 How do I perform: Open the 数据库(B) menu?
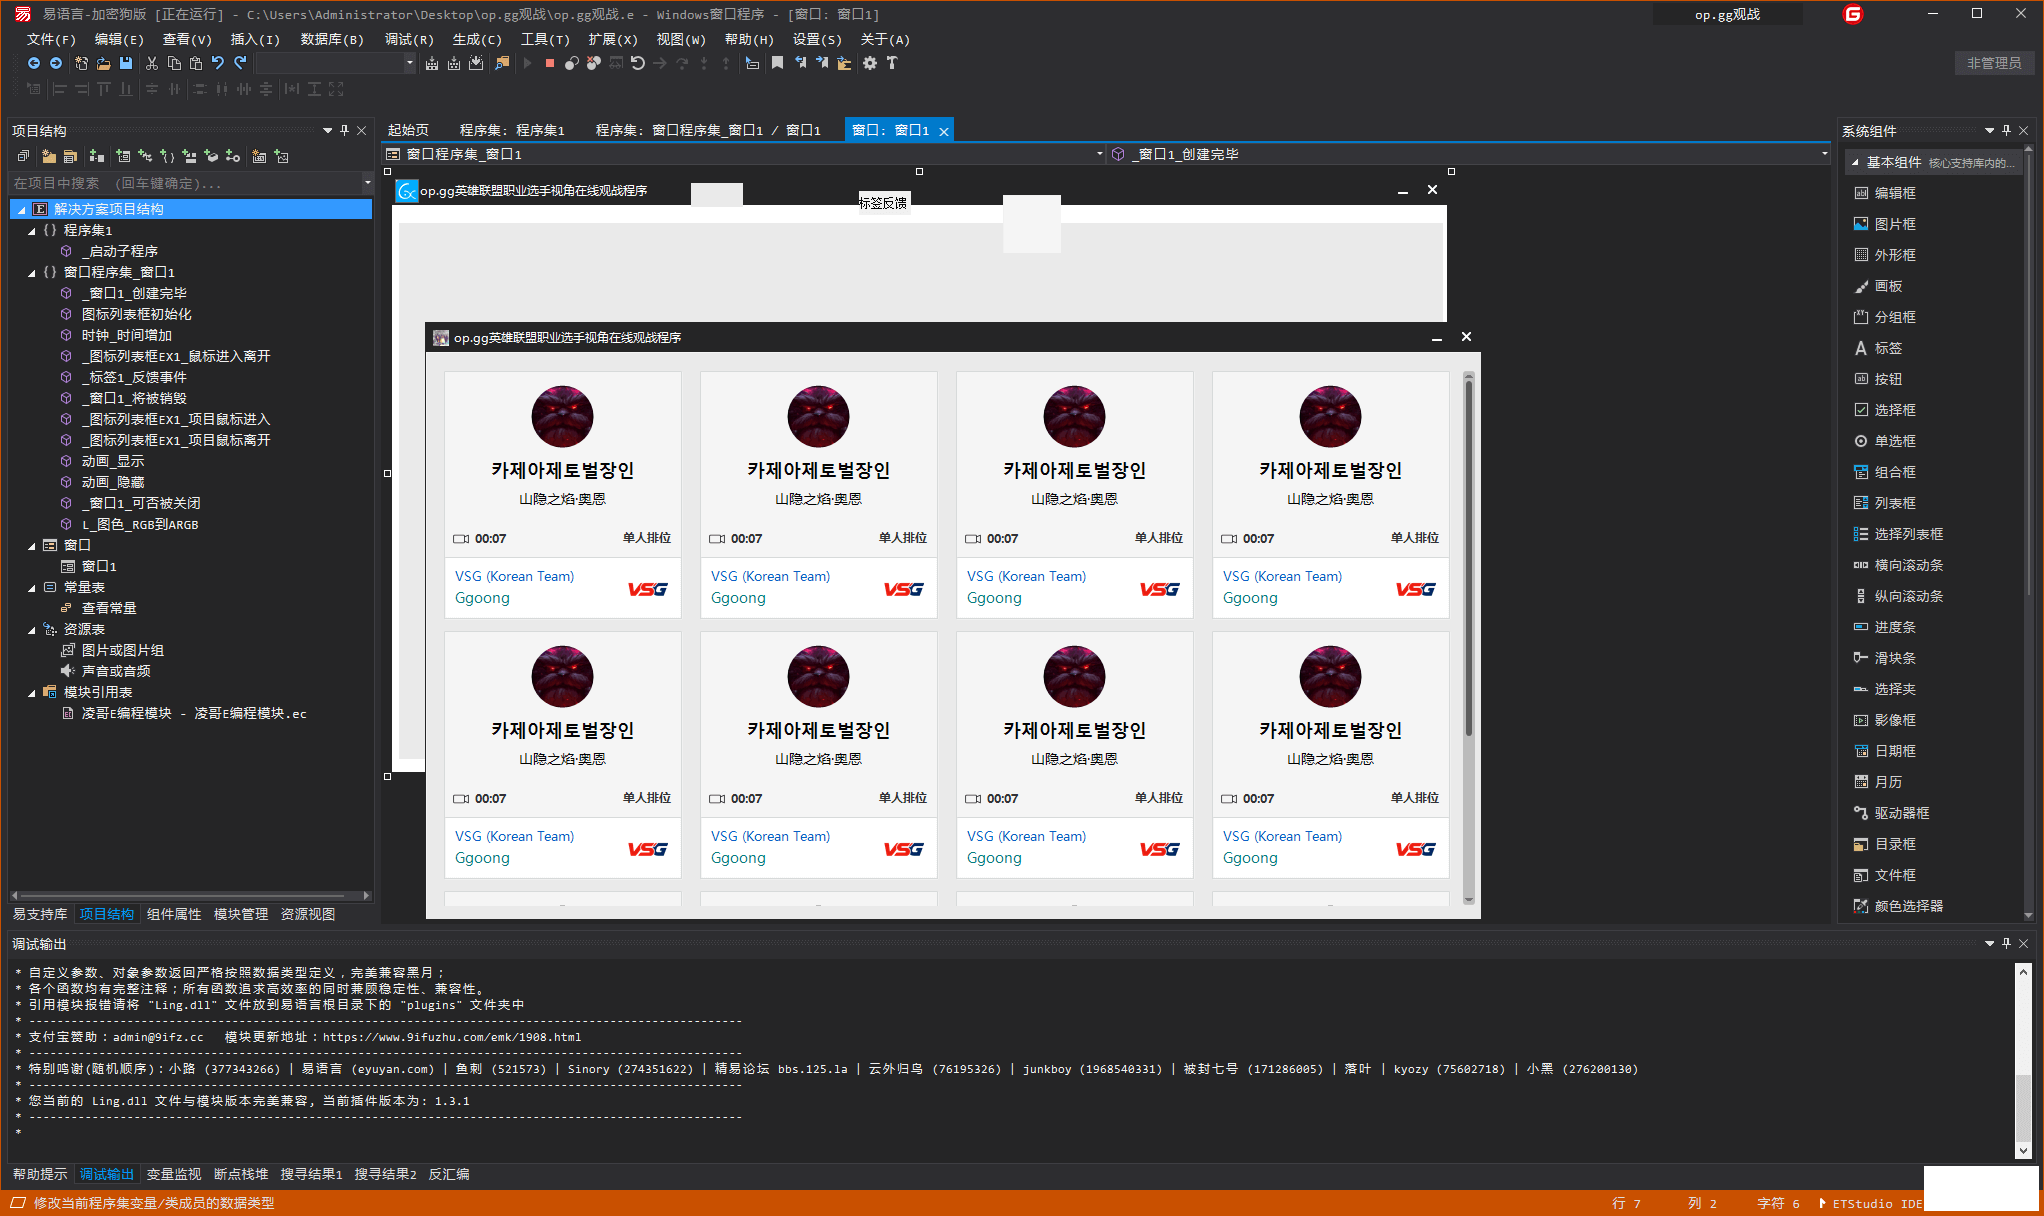point(332,39)
